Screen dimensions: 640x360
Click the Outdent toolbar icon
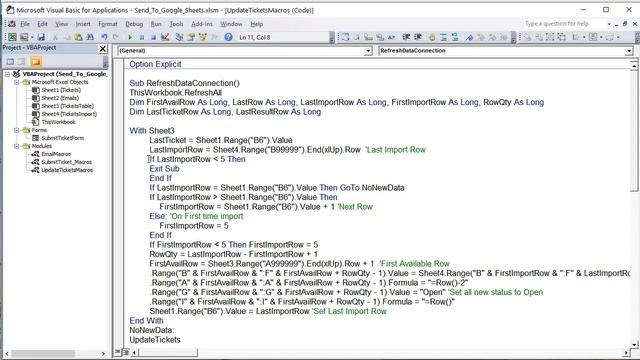tap(418, 37)
